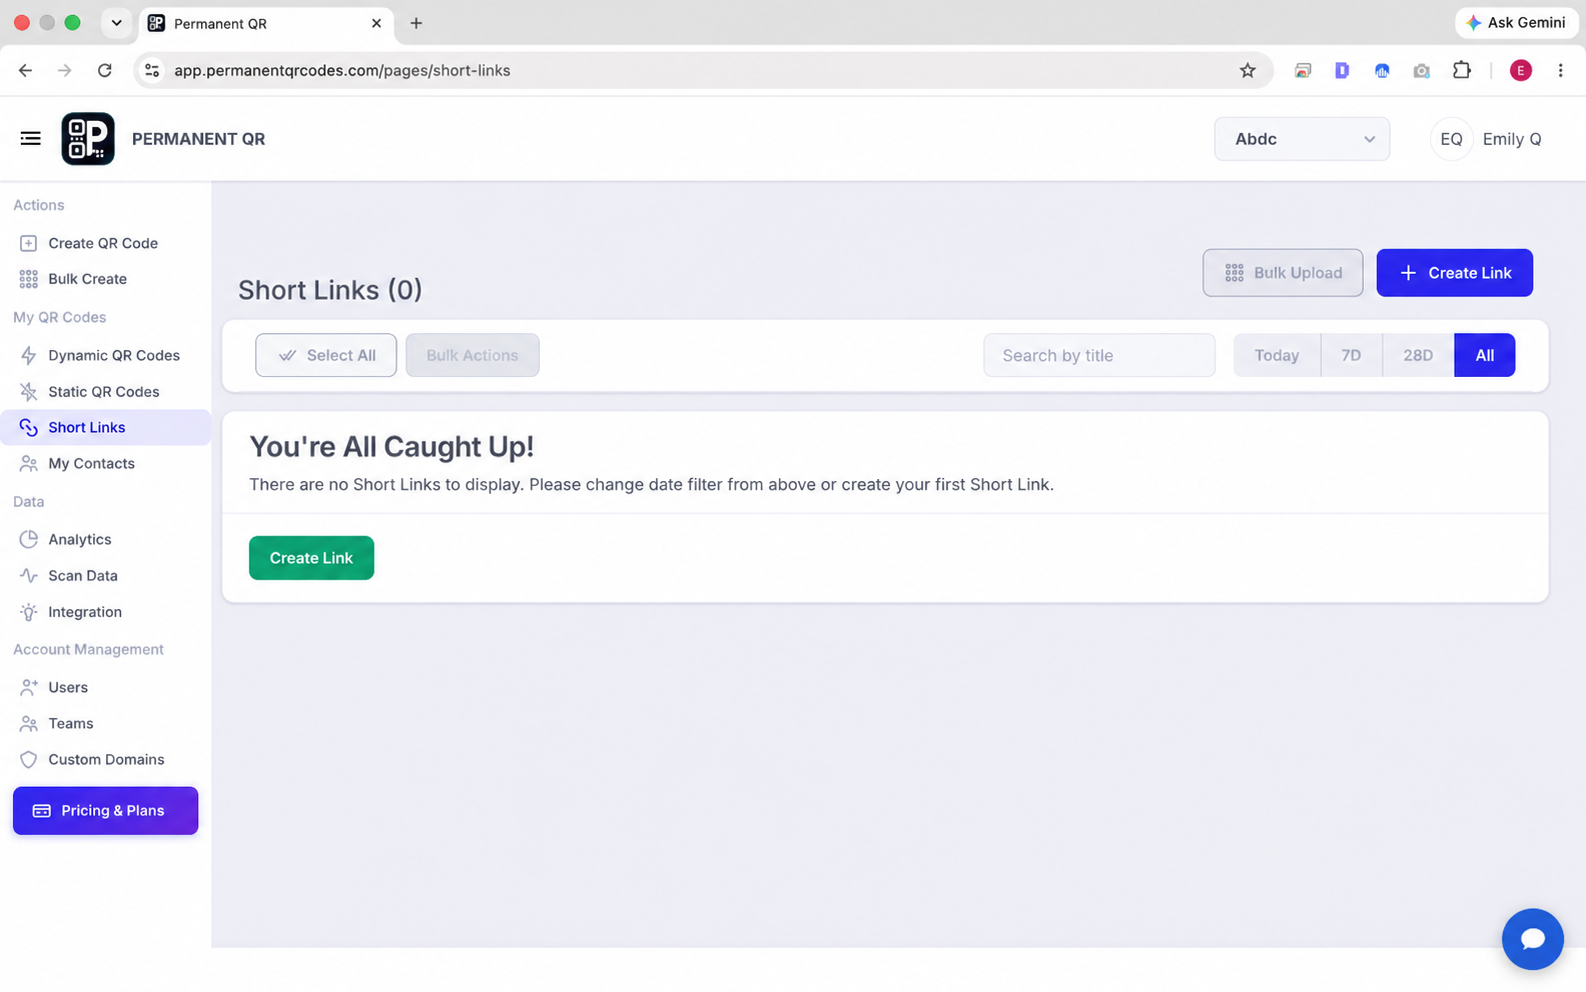Close the Permanent QR tab
The width and height of the screenshot is (1586, 992).
[376, 23]
